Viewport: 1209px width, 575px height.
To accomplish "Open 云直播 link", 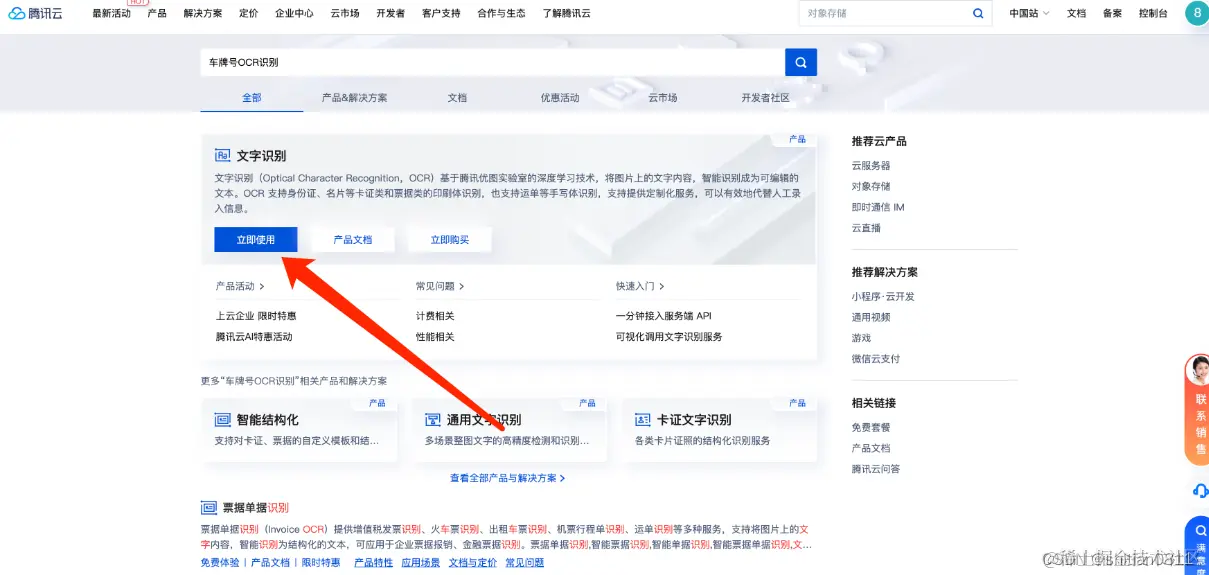I will coord(866,228).
